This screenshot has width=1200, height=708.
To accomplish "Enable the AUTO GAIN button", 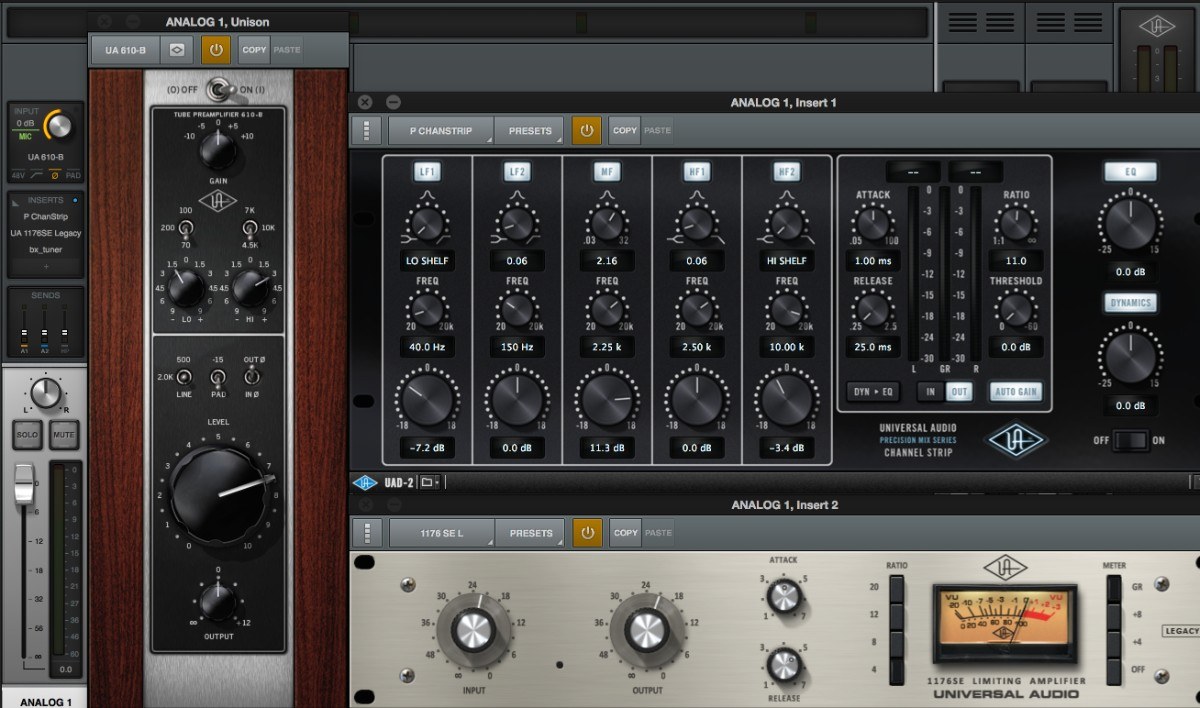I will [1014, 391].
